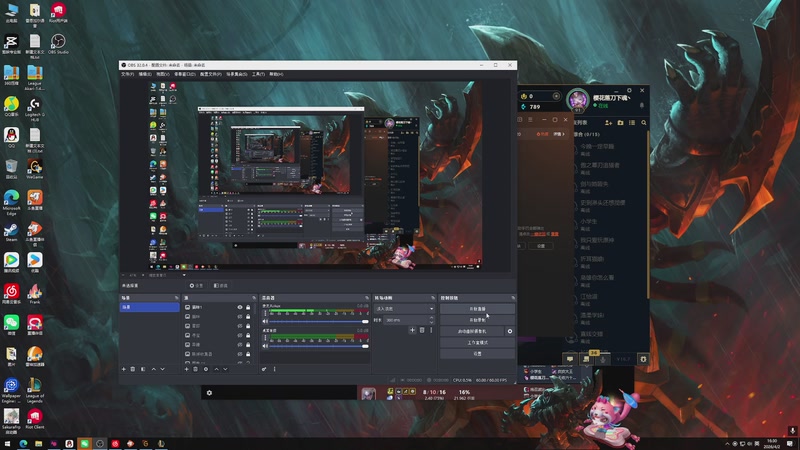Open advanced audio properties in mixer toolbar

pos(264,369)
